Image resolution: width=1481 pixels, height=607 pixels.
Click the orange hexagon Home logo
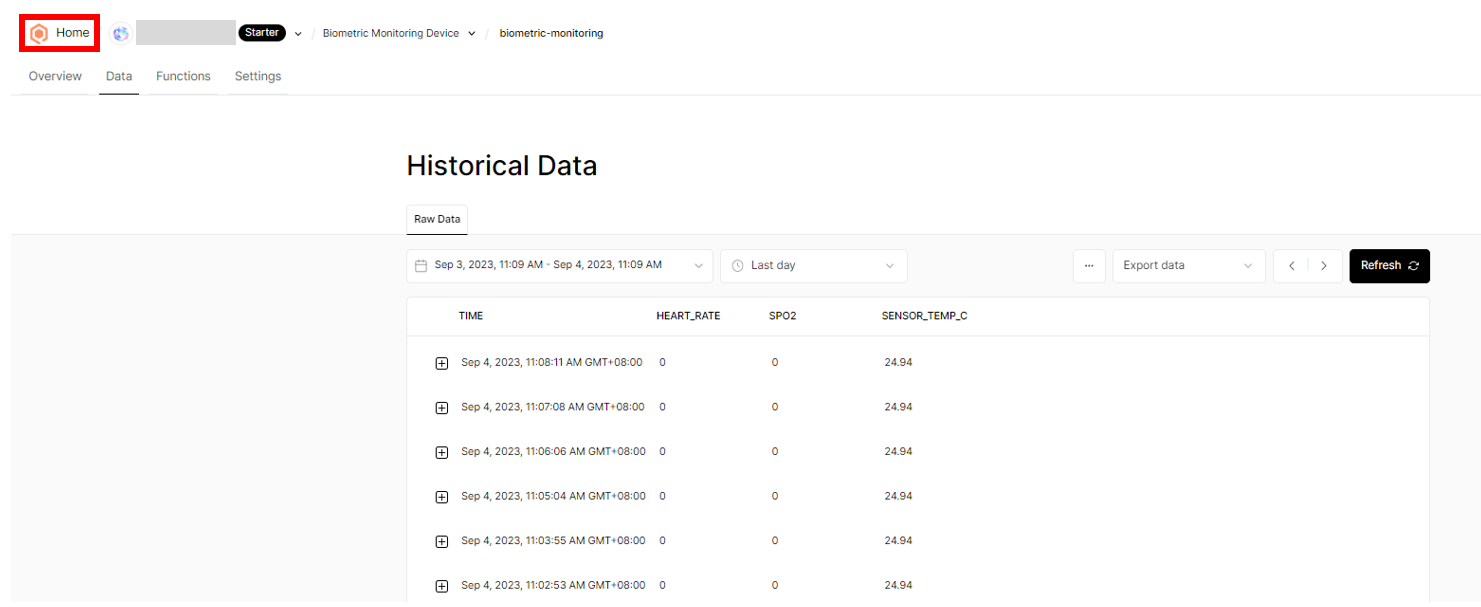click(39, 33)
